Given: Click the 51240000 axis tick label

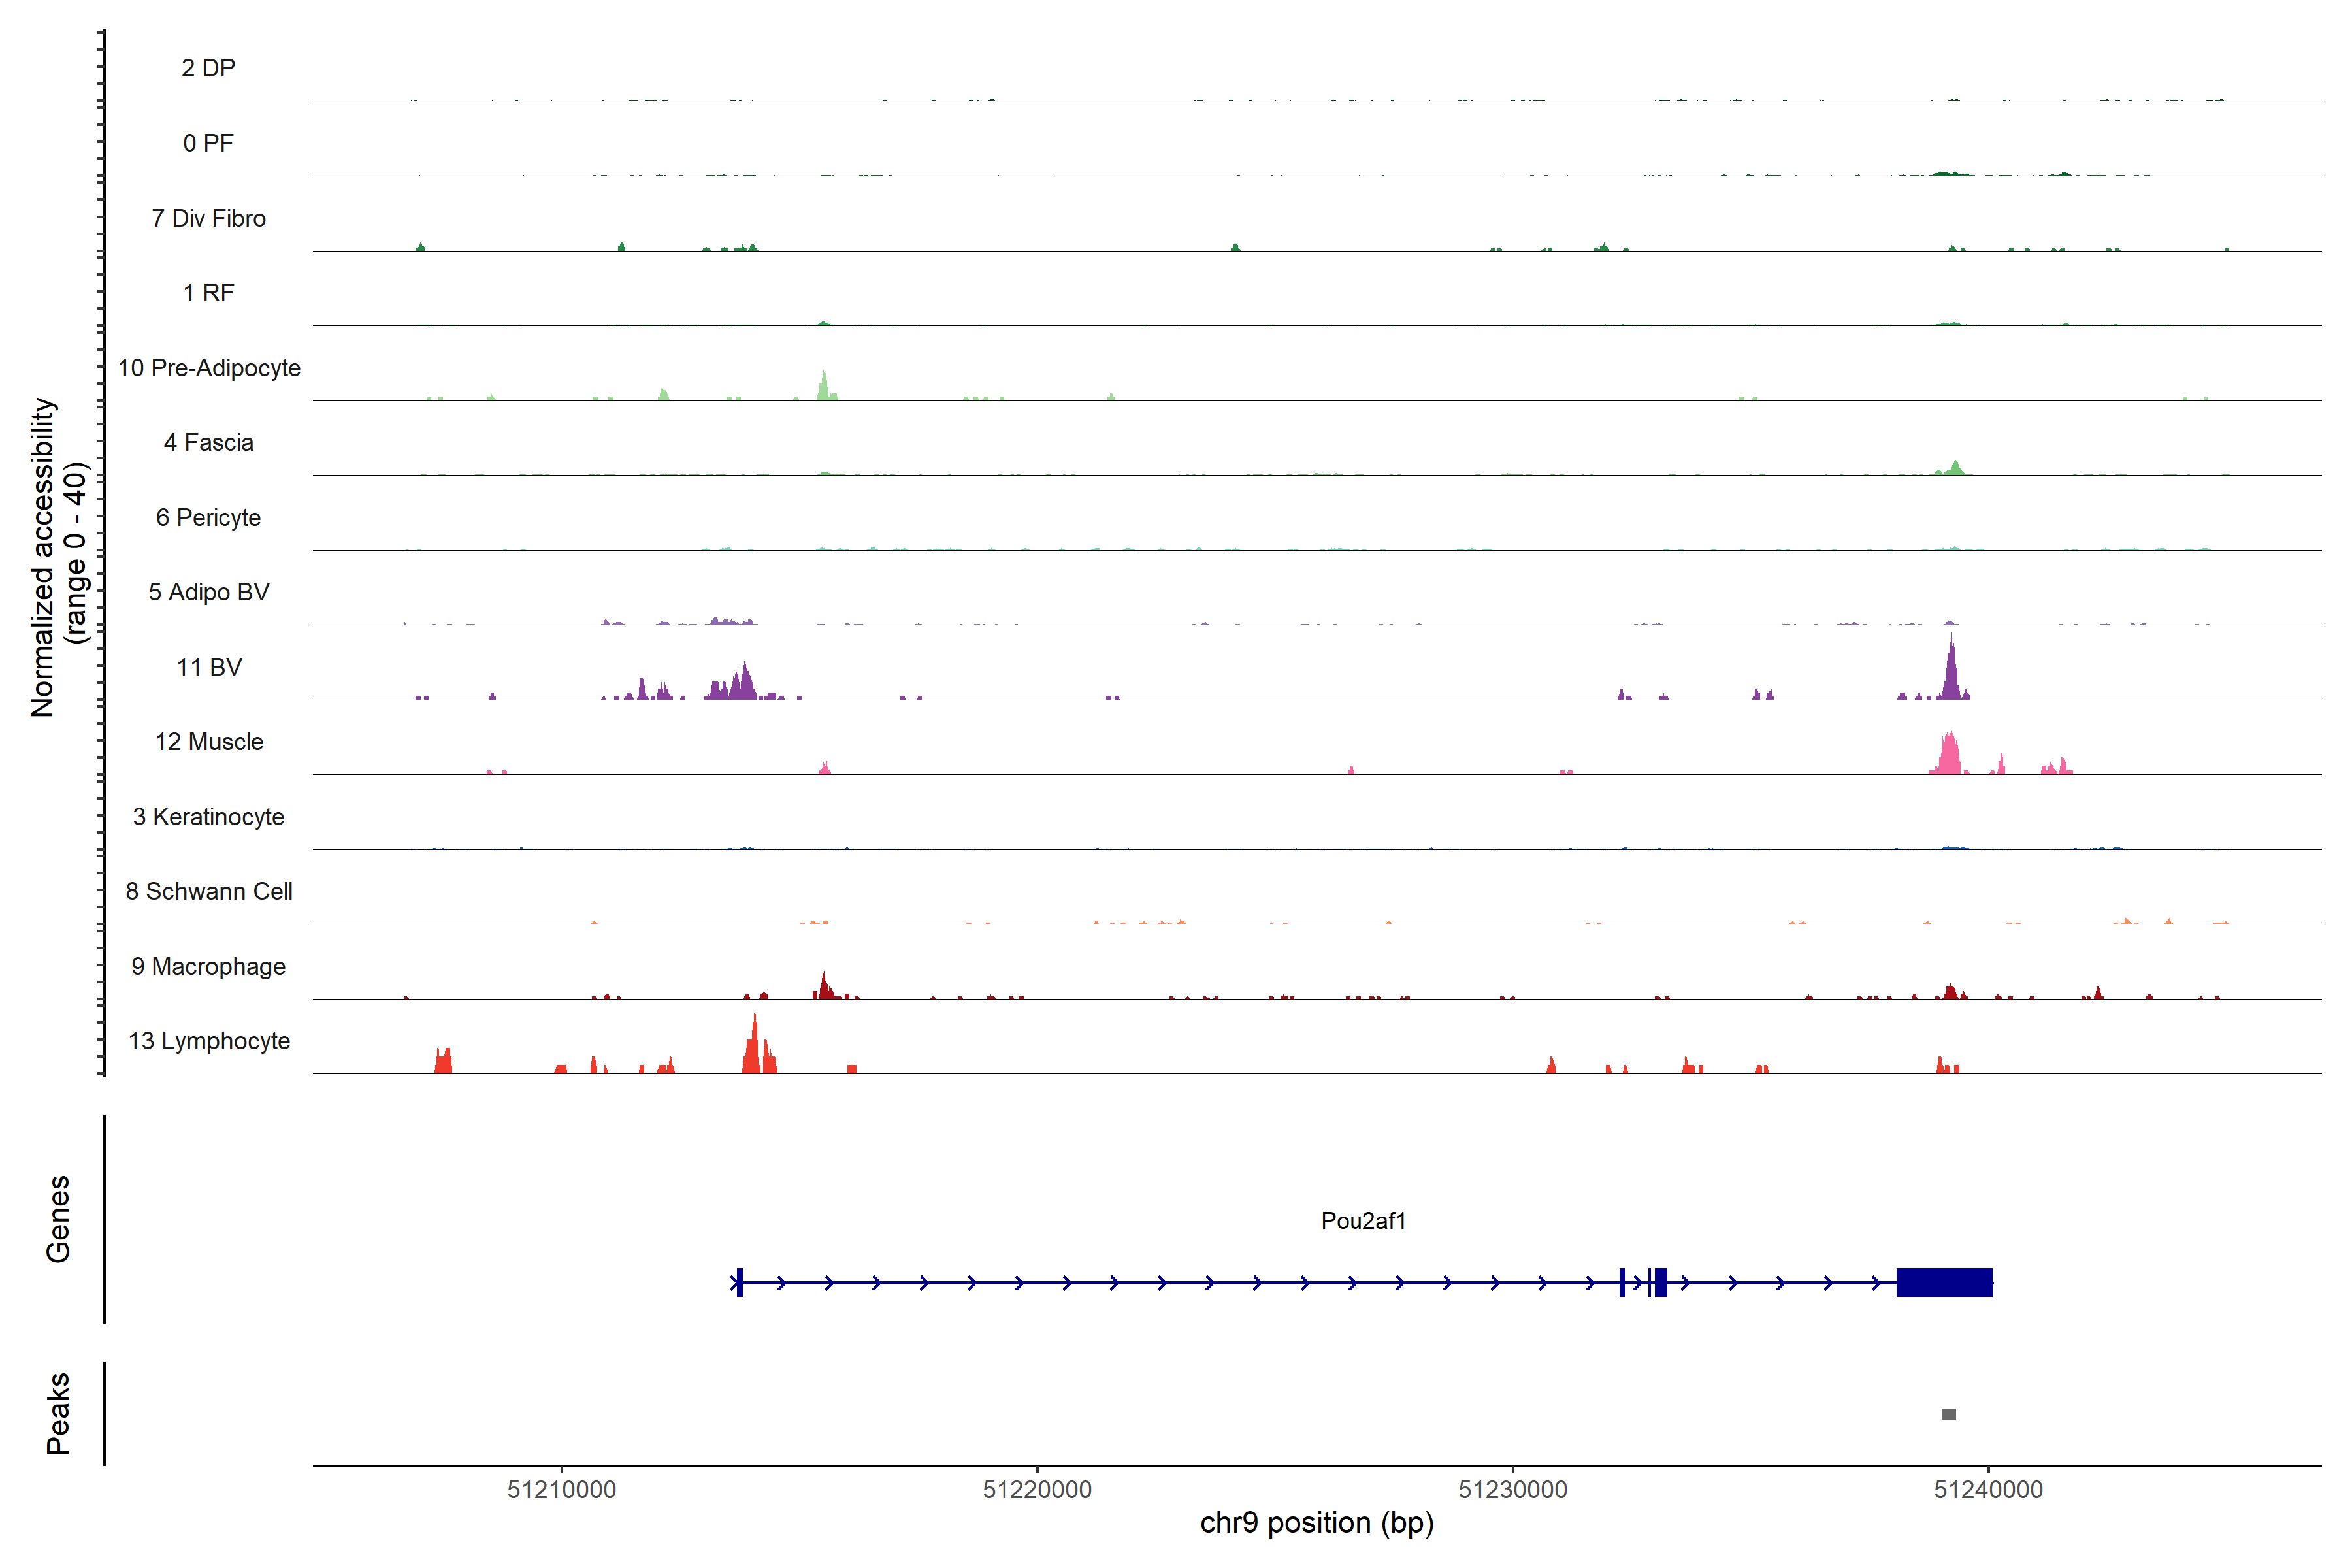Looking at the screenshot, I should pyautogui.click(x=1988, y=1490).
